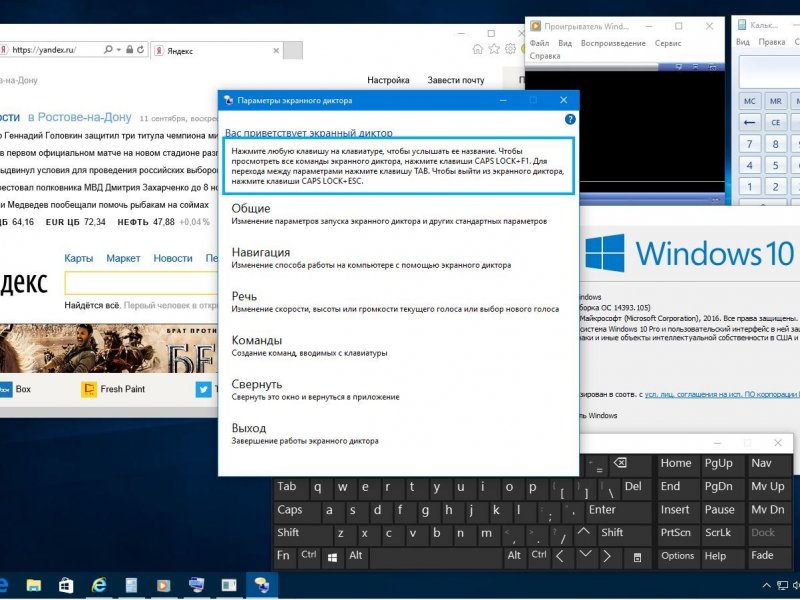Open Windows Store from the taskbar
The image size is (800, 600).
[66, 585]
